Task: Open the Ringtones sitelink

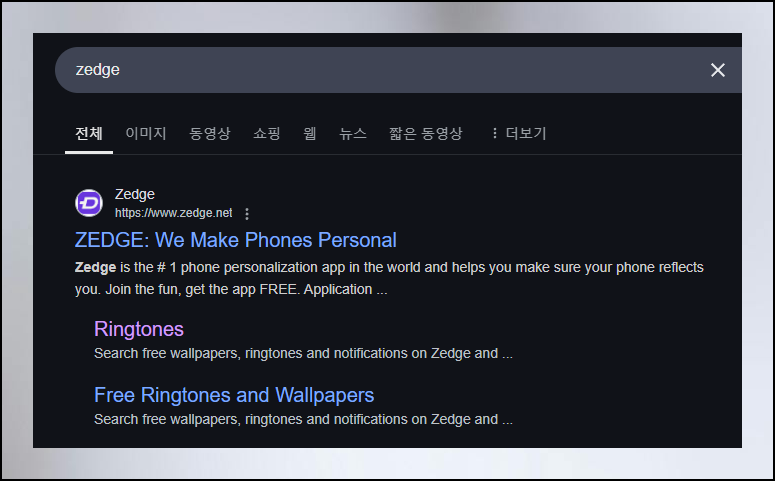Action: (x=139, y=329)
